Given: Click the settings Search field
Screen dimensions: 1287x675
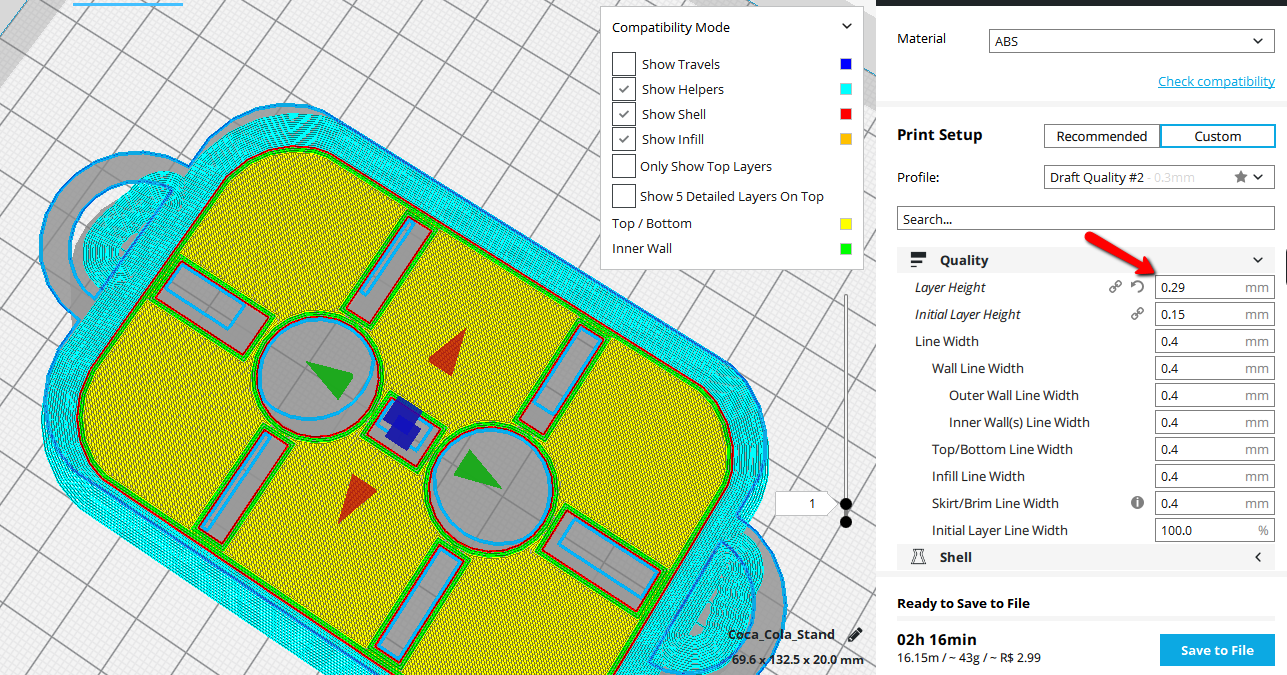Looking at the screenshot, I should (x=1086, y=219).
